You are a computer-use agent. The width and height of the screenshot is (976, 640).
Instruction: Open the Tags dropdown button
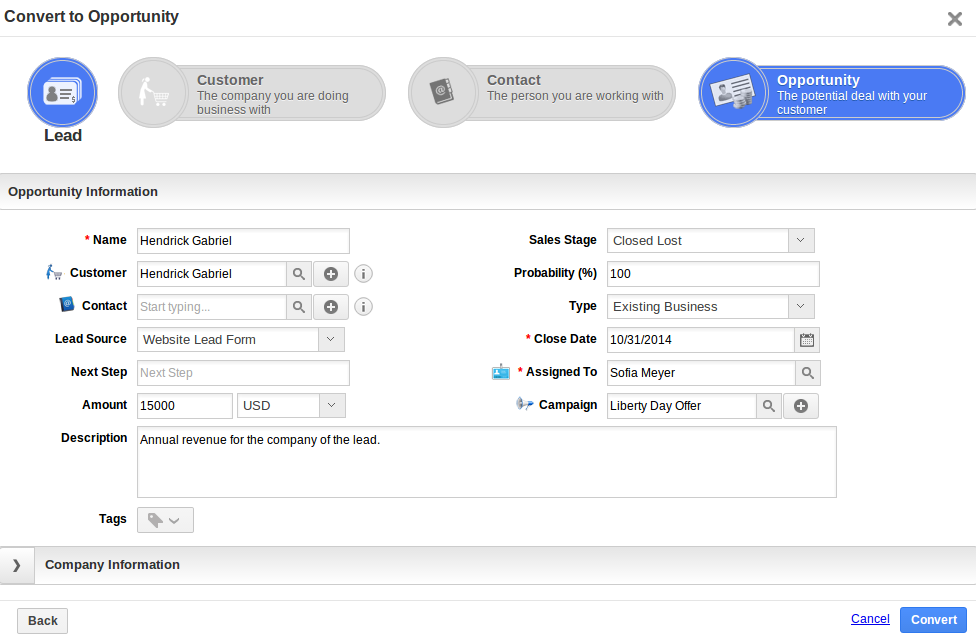(165, 520)
